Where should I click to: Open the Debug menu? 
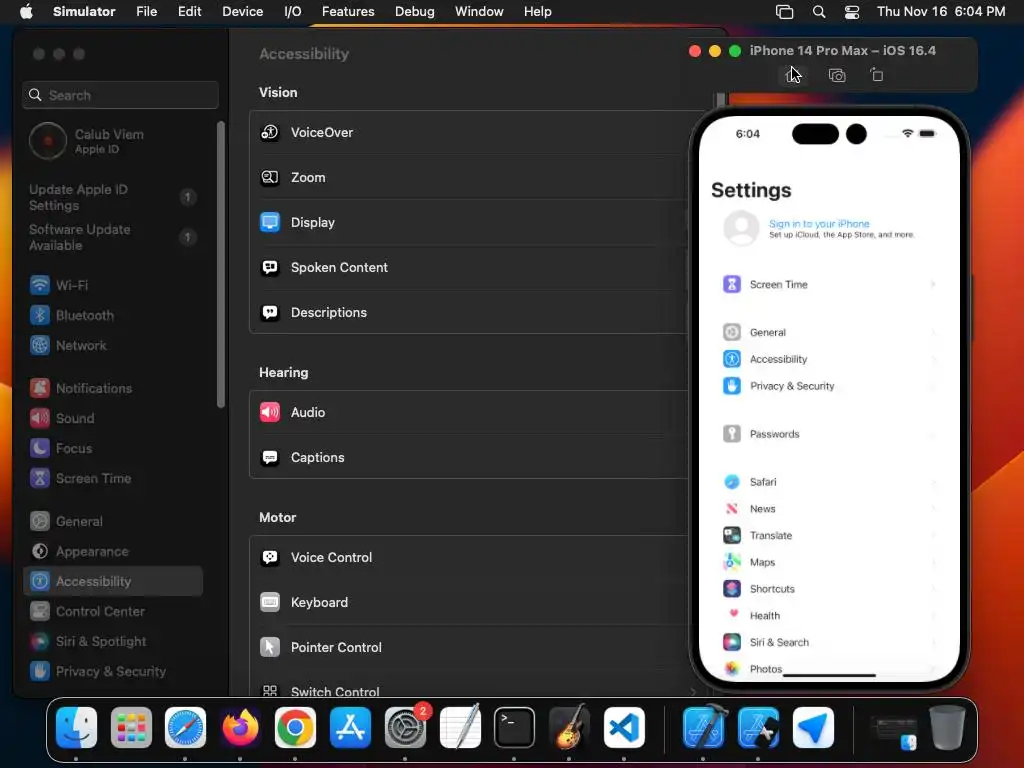(x=415, y=12)
